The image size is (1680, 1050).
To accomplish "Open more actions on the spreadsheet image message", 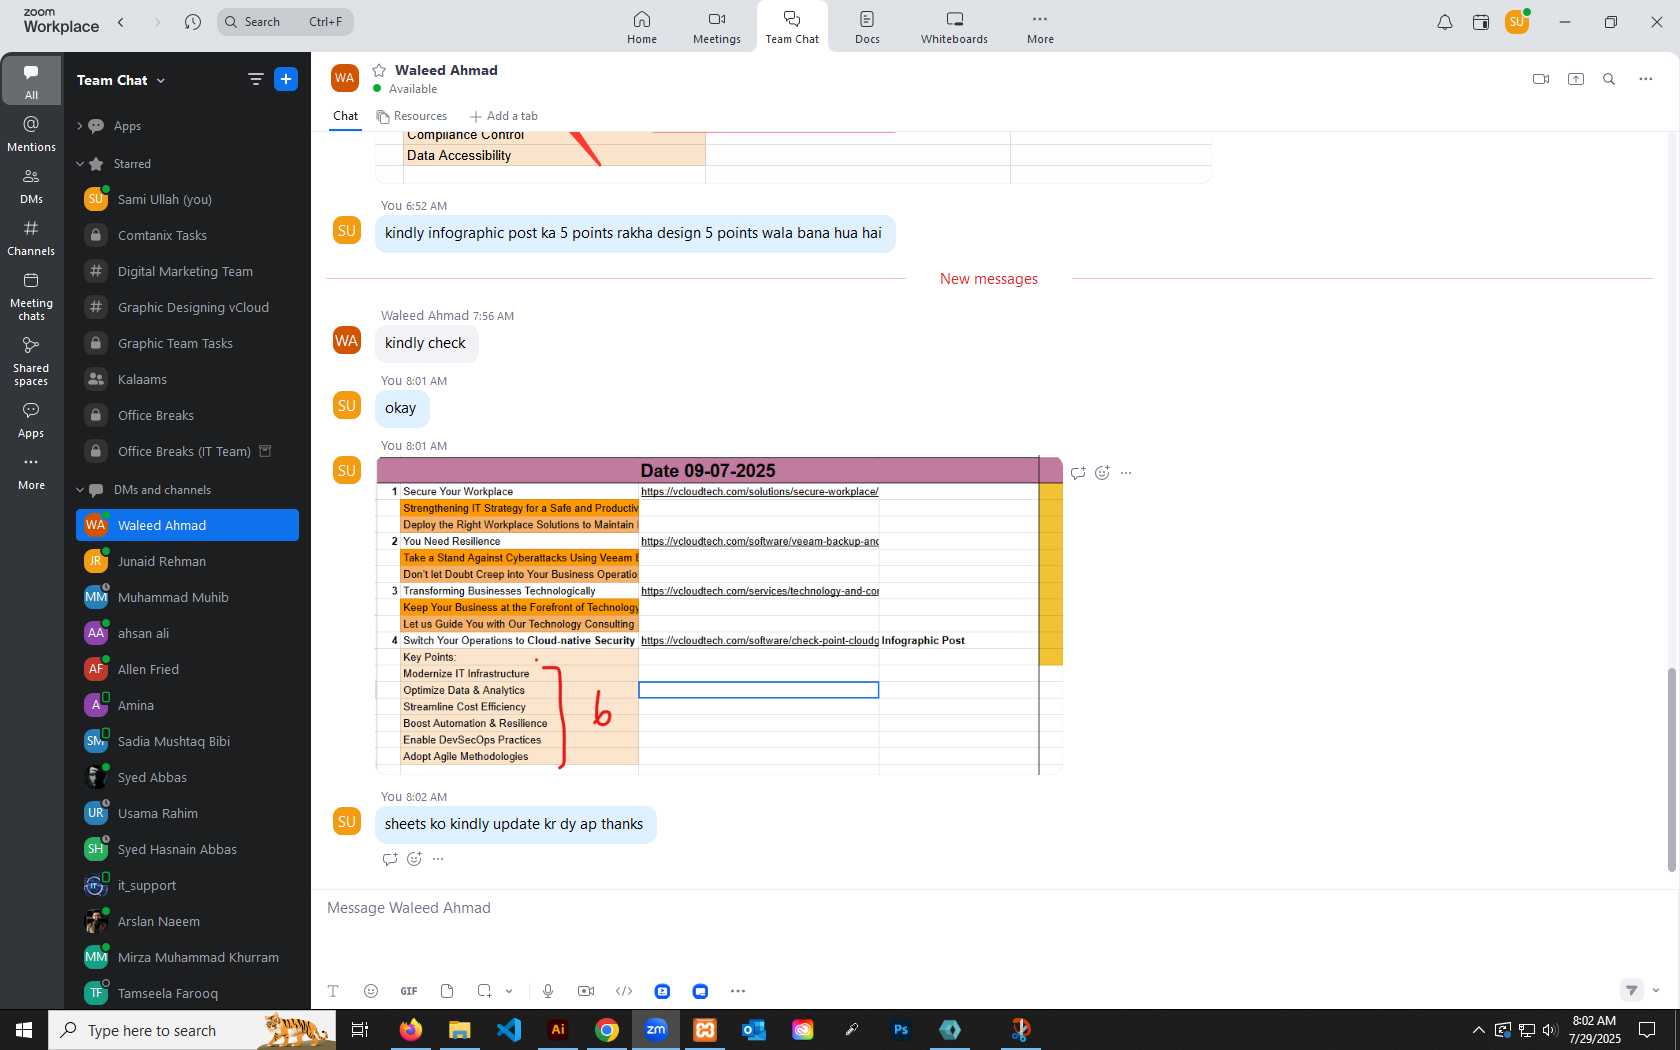I will click(1126, 473).
